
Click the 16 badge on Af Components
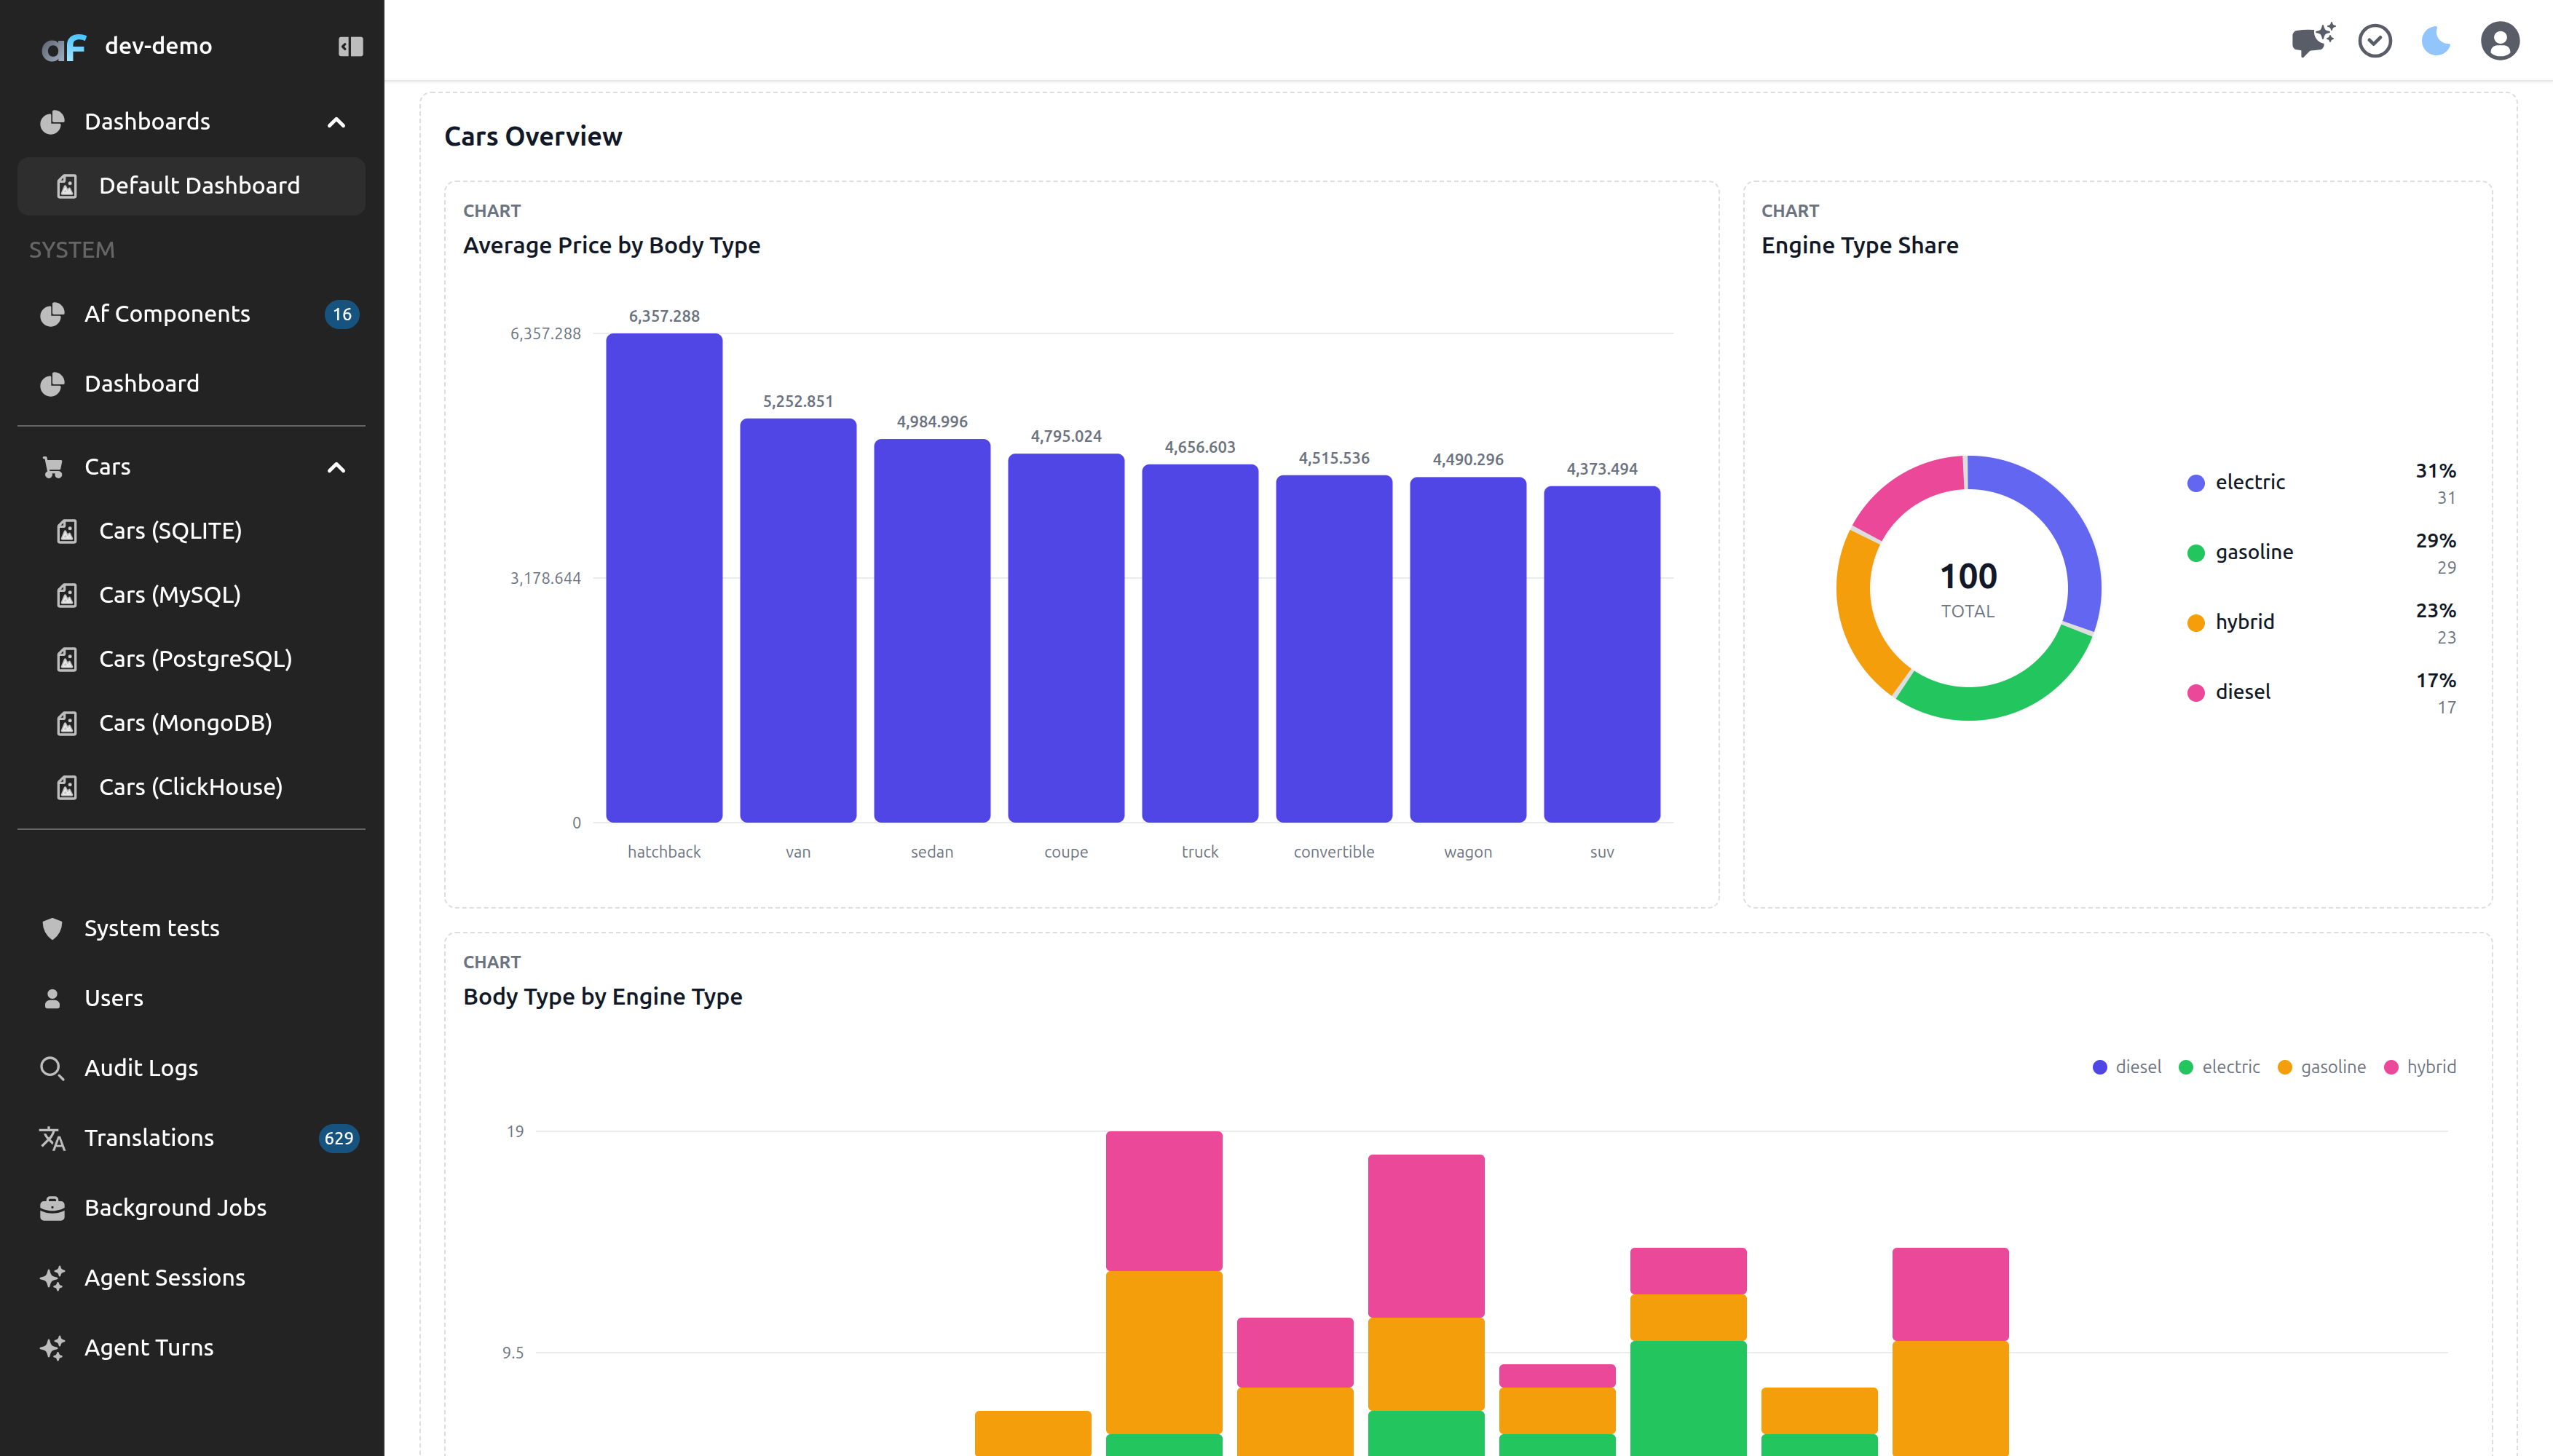[342, 314]
